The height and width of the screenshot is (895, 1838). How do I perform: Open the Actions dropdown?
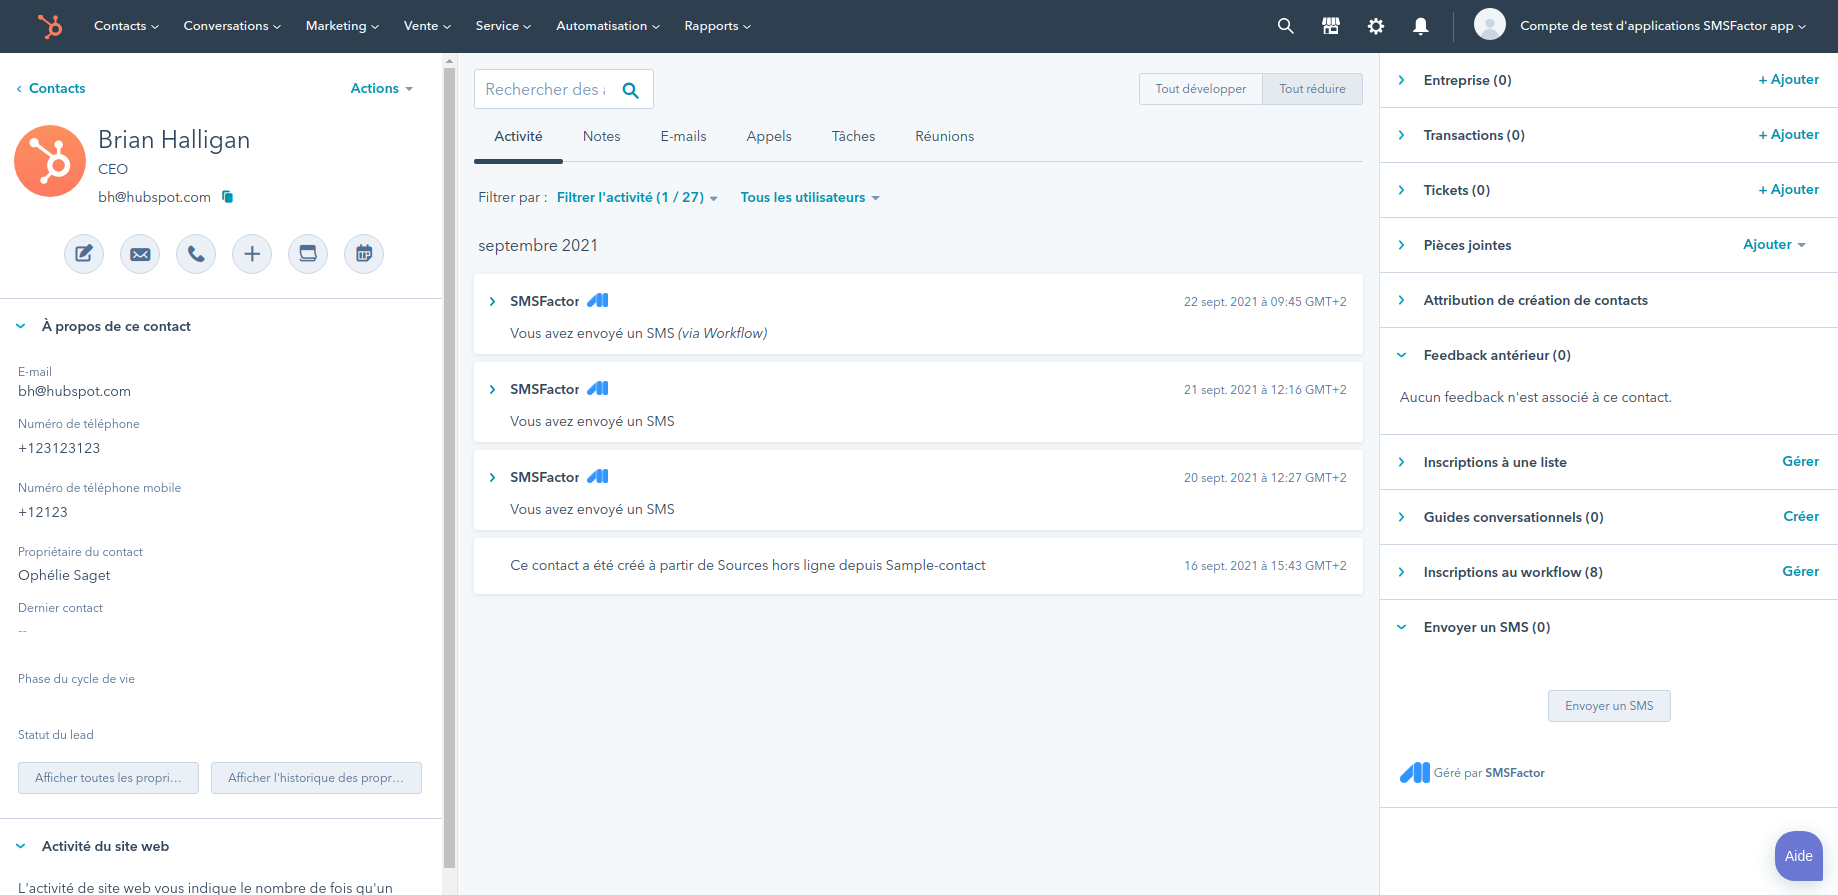click(x=381, y=88)
